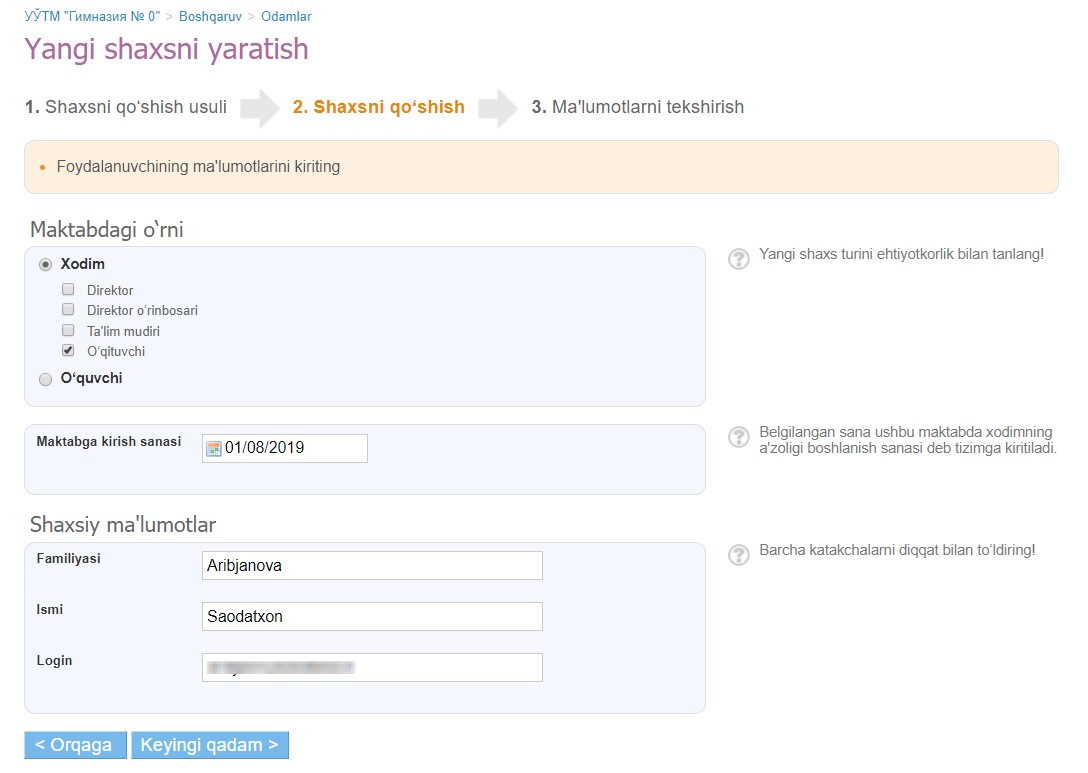The height and width of the screenshot is (773, 1088).
Task: Open the Boshqaruv breadcrumb link
Action: click(x=210, y=16)
